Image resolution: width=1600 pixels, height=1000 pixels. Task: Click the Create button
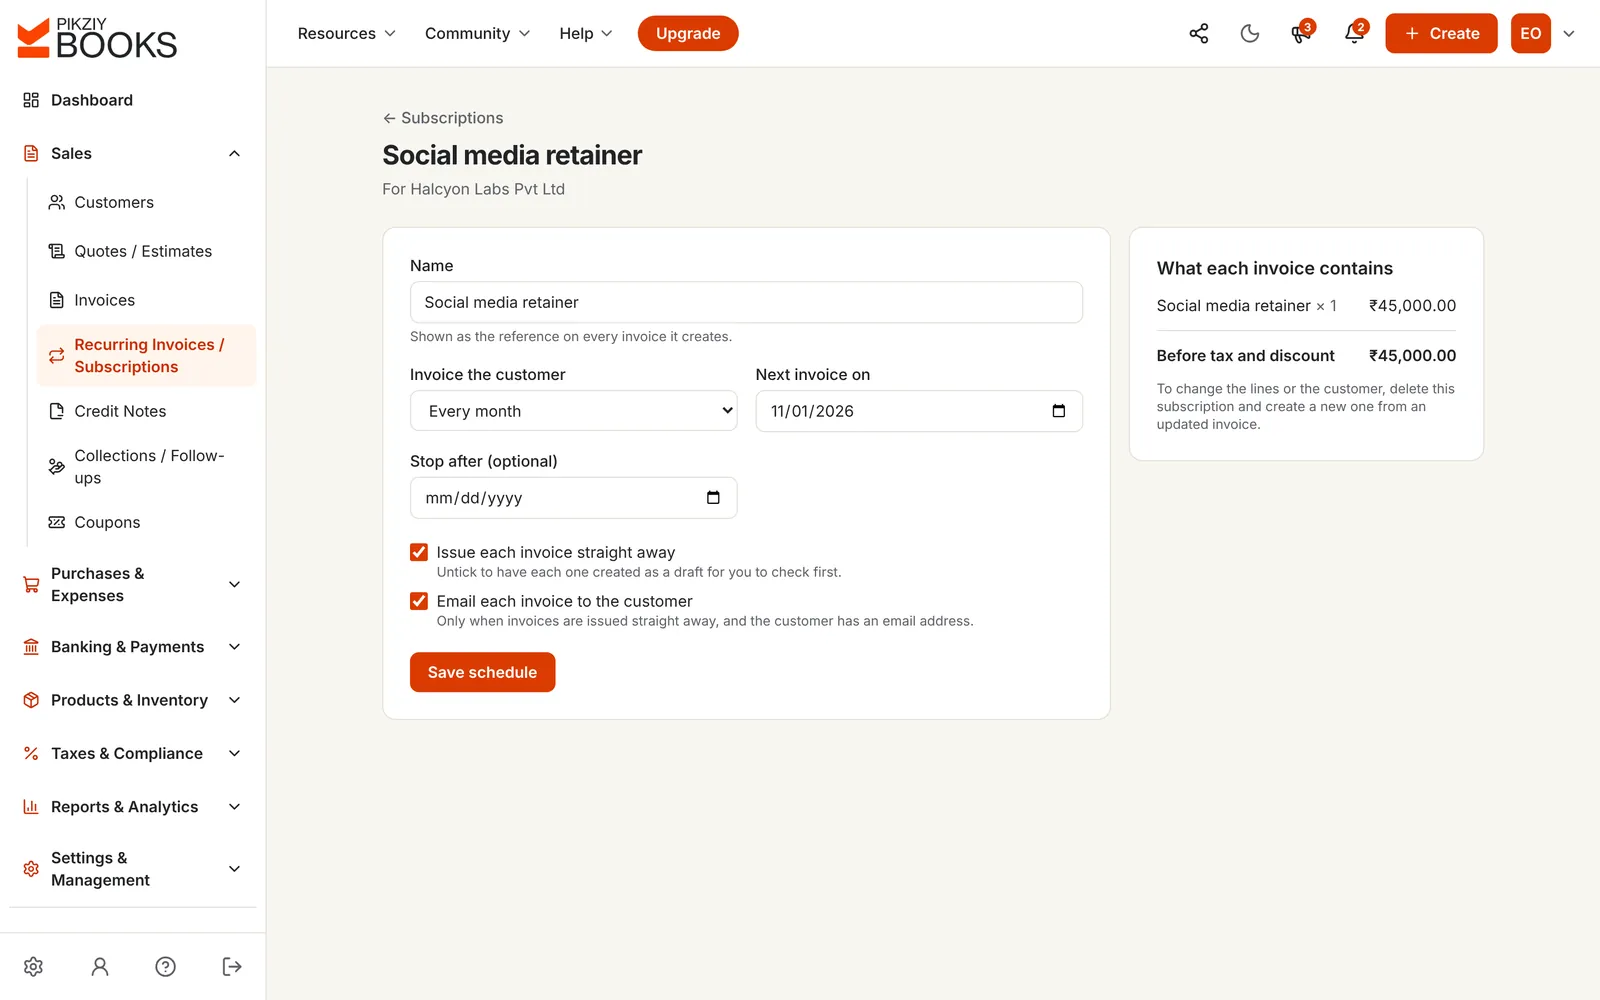click(x=1441, y=33)
